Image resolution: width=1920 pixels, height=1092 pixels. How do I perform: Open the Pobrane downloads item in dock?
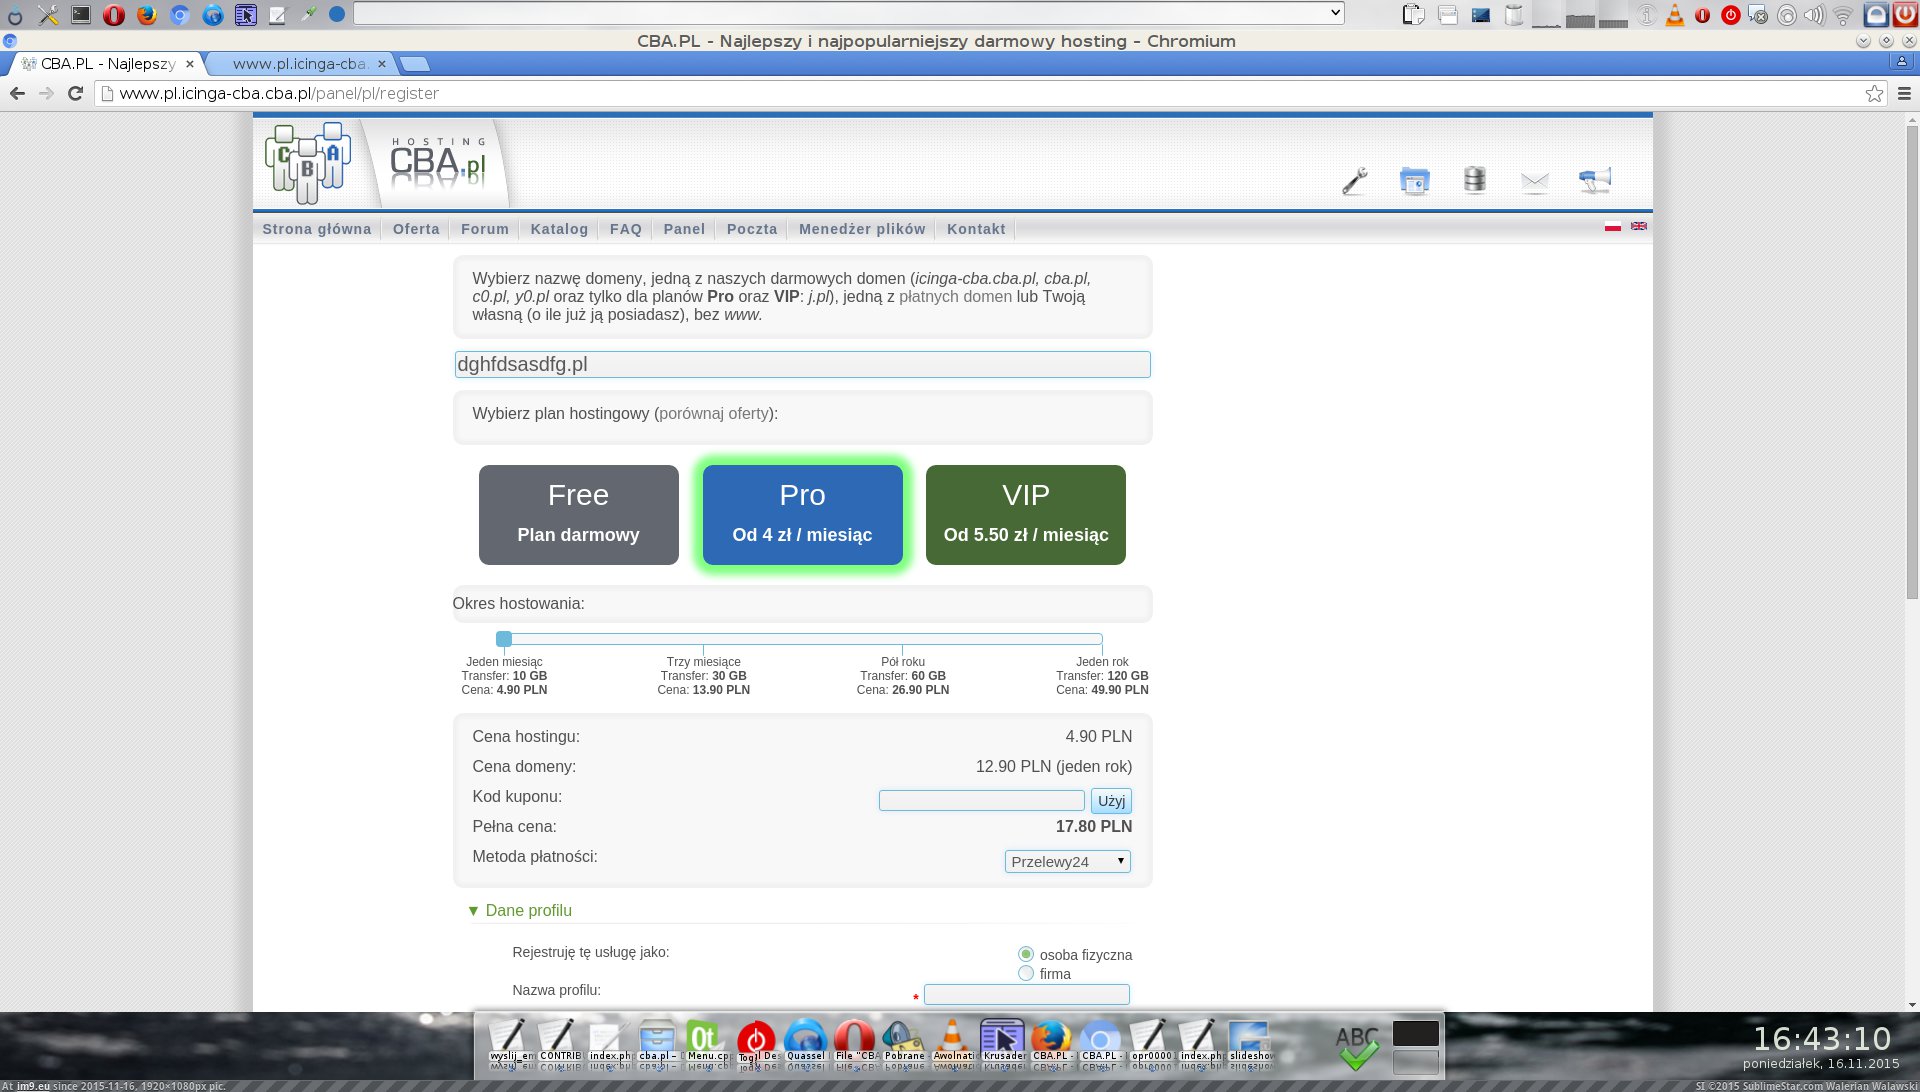tap(904, 1042)
